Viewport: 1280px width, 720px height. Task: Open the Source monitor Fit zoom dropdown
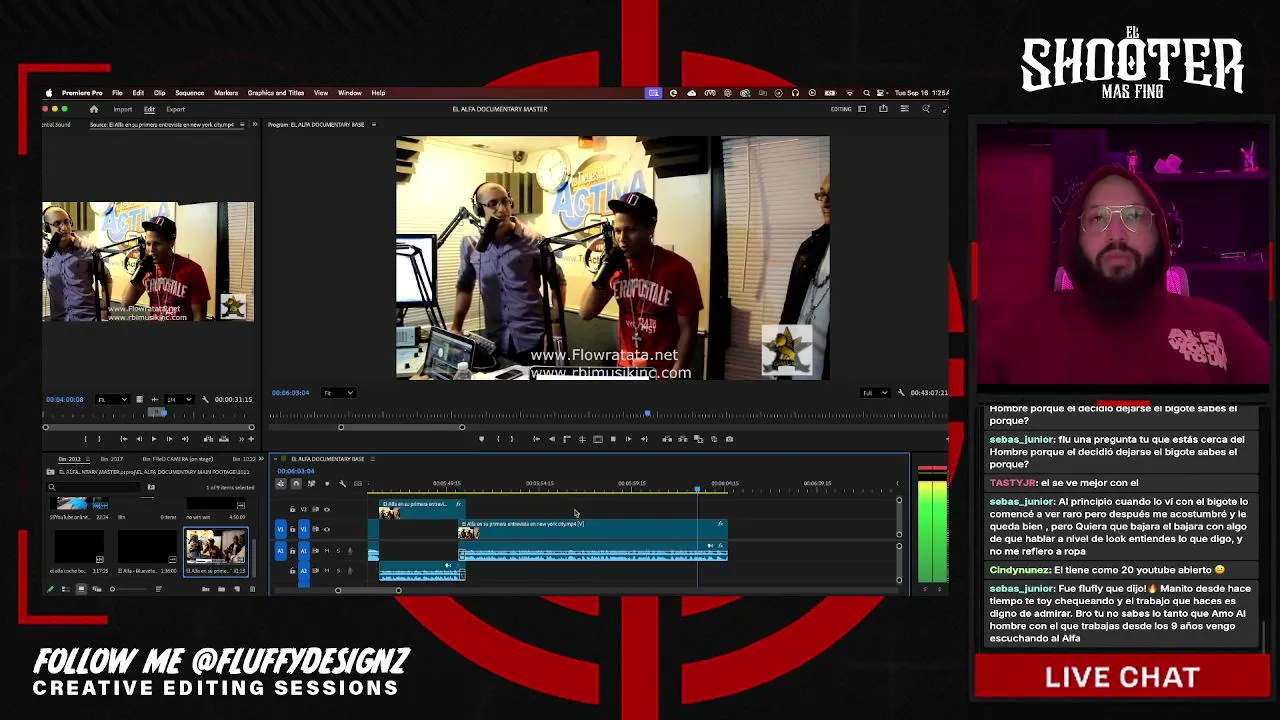[111, 400]
